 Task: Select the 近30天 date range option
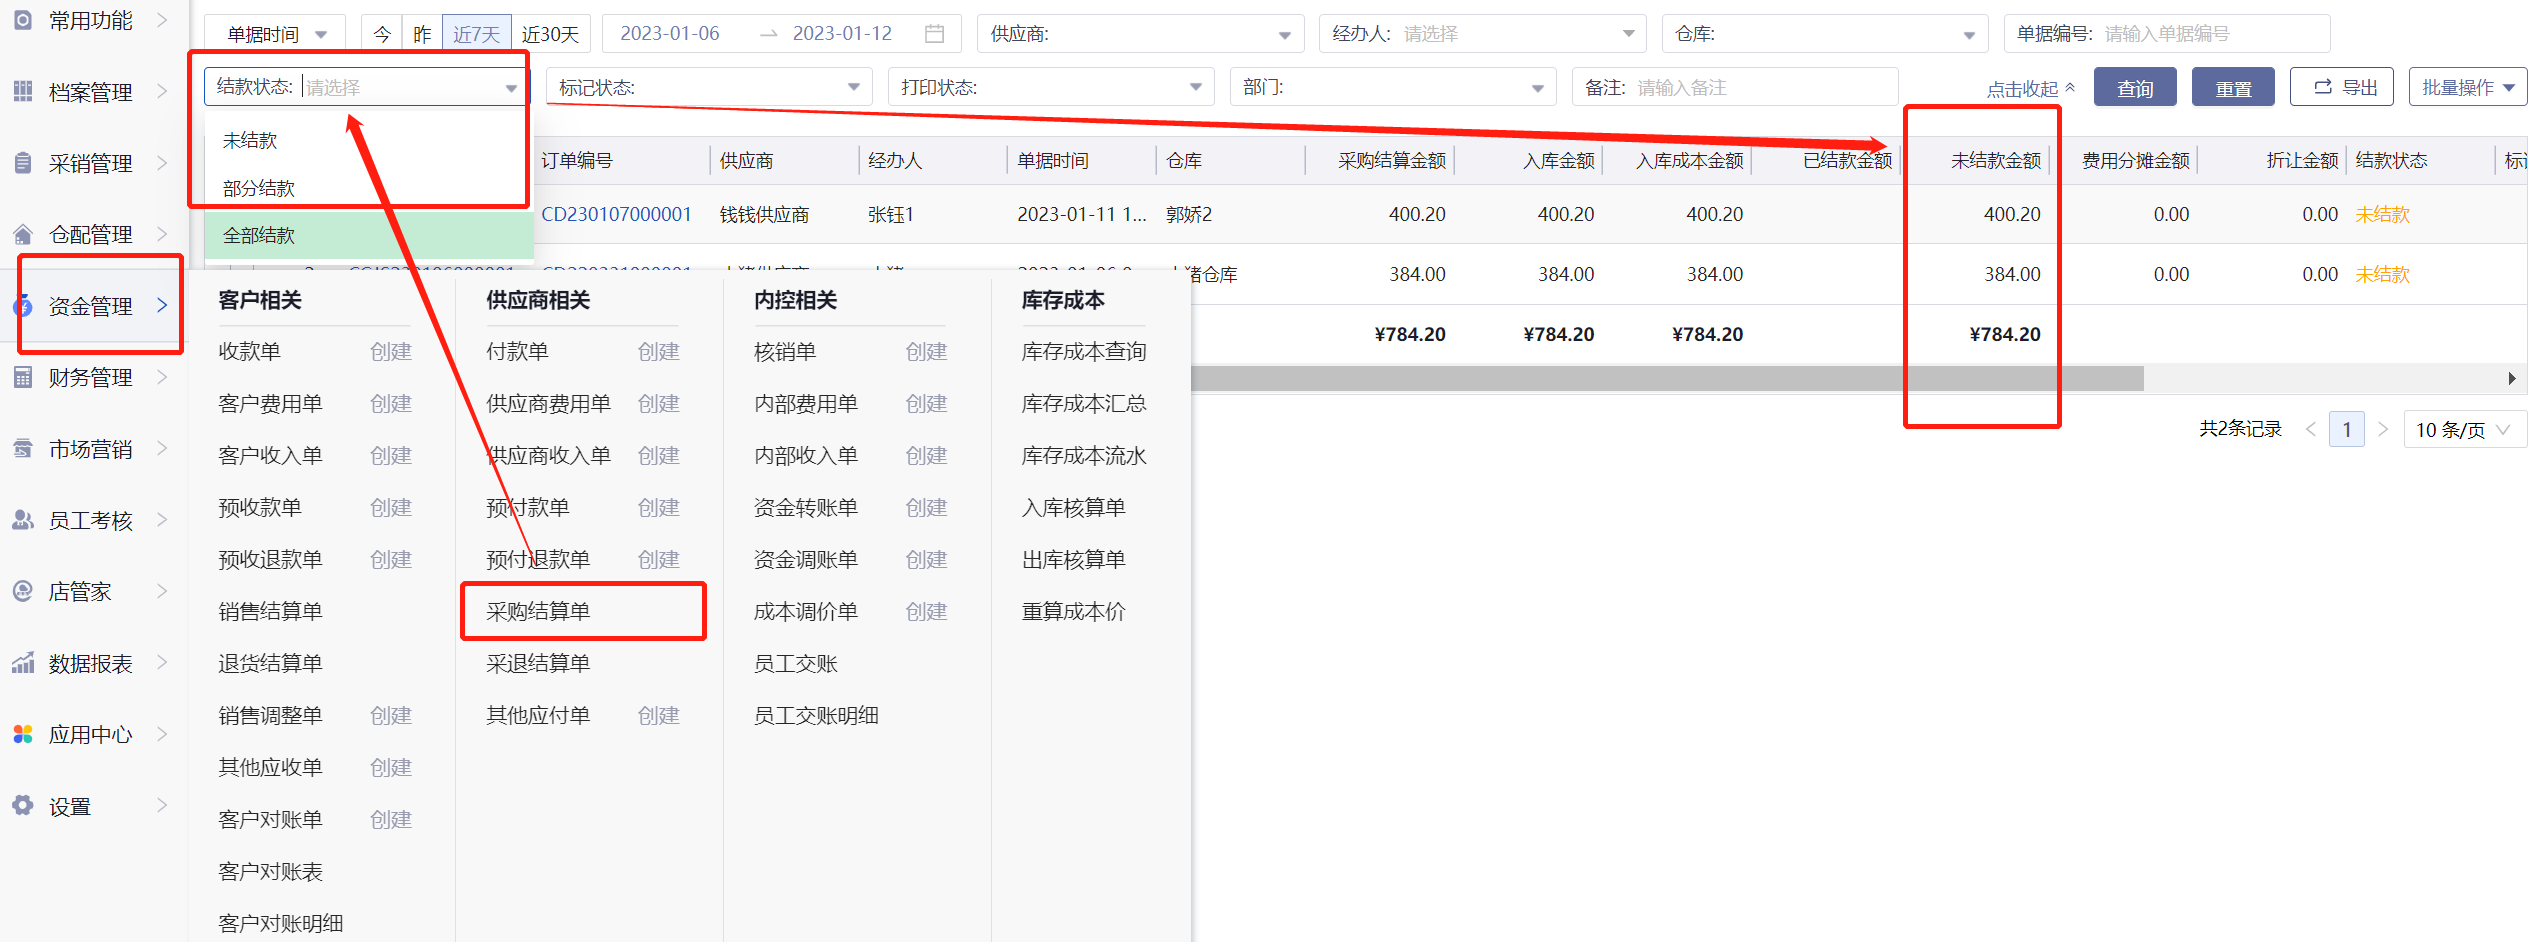click(550, 34)
